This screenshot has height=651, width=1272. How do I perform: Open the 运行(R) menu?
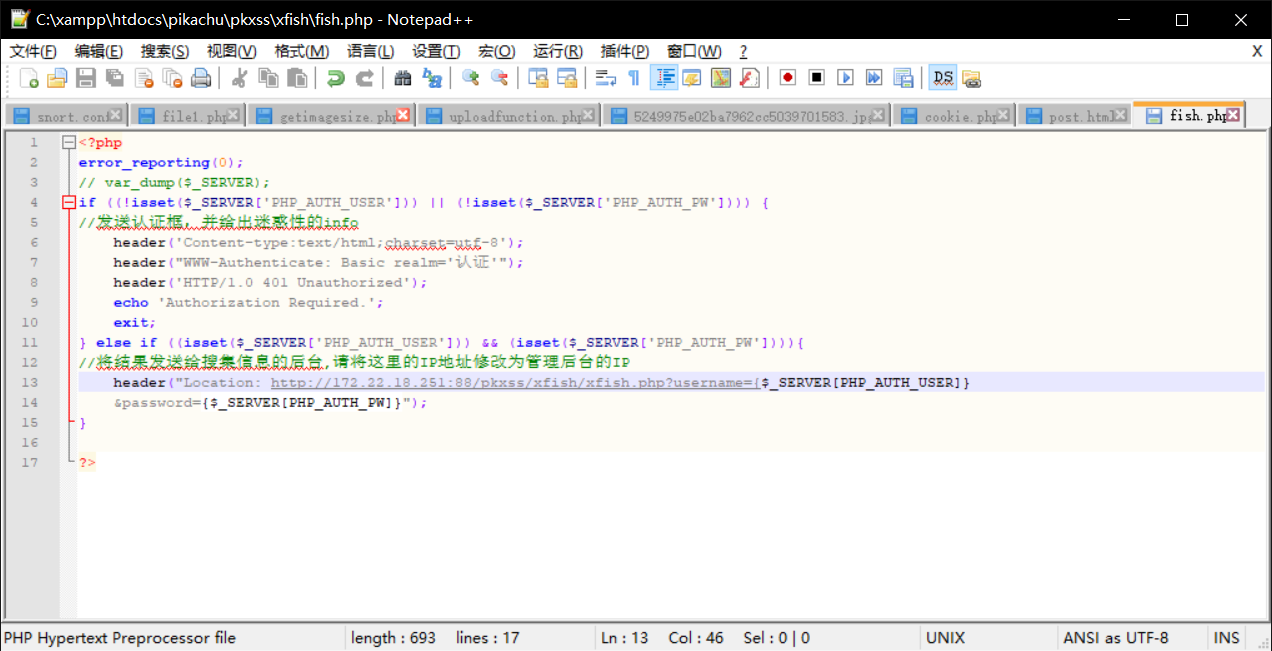[x=558, y=51]
